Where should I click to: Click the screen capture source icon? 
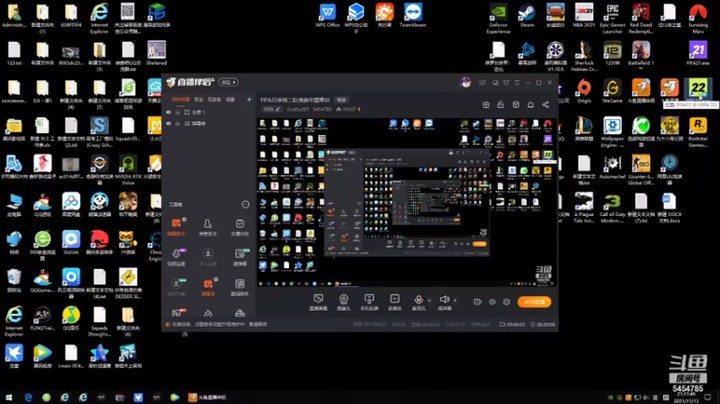(x=318, y=299)
